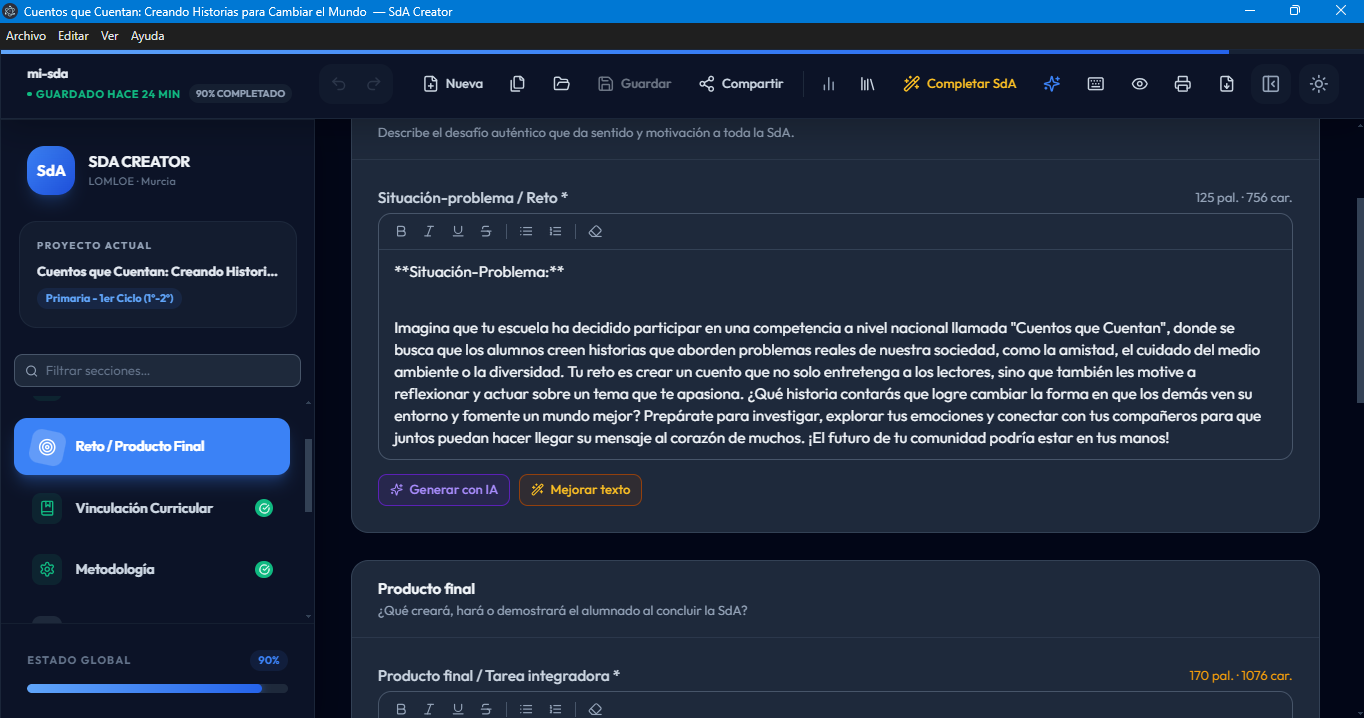This screenshot has height=718, width=1364.
Task: Open a project with the folder icon
Action: (561, 84)
